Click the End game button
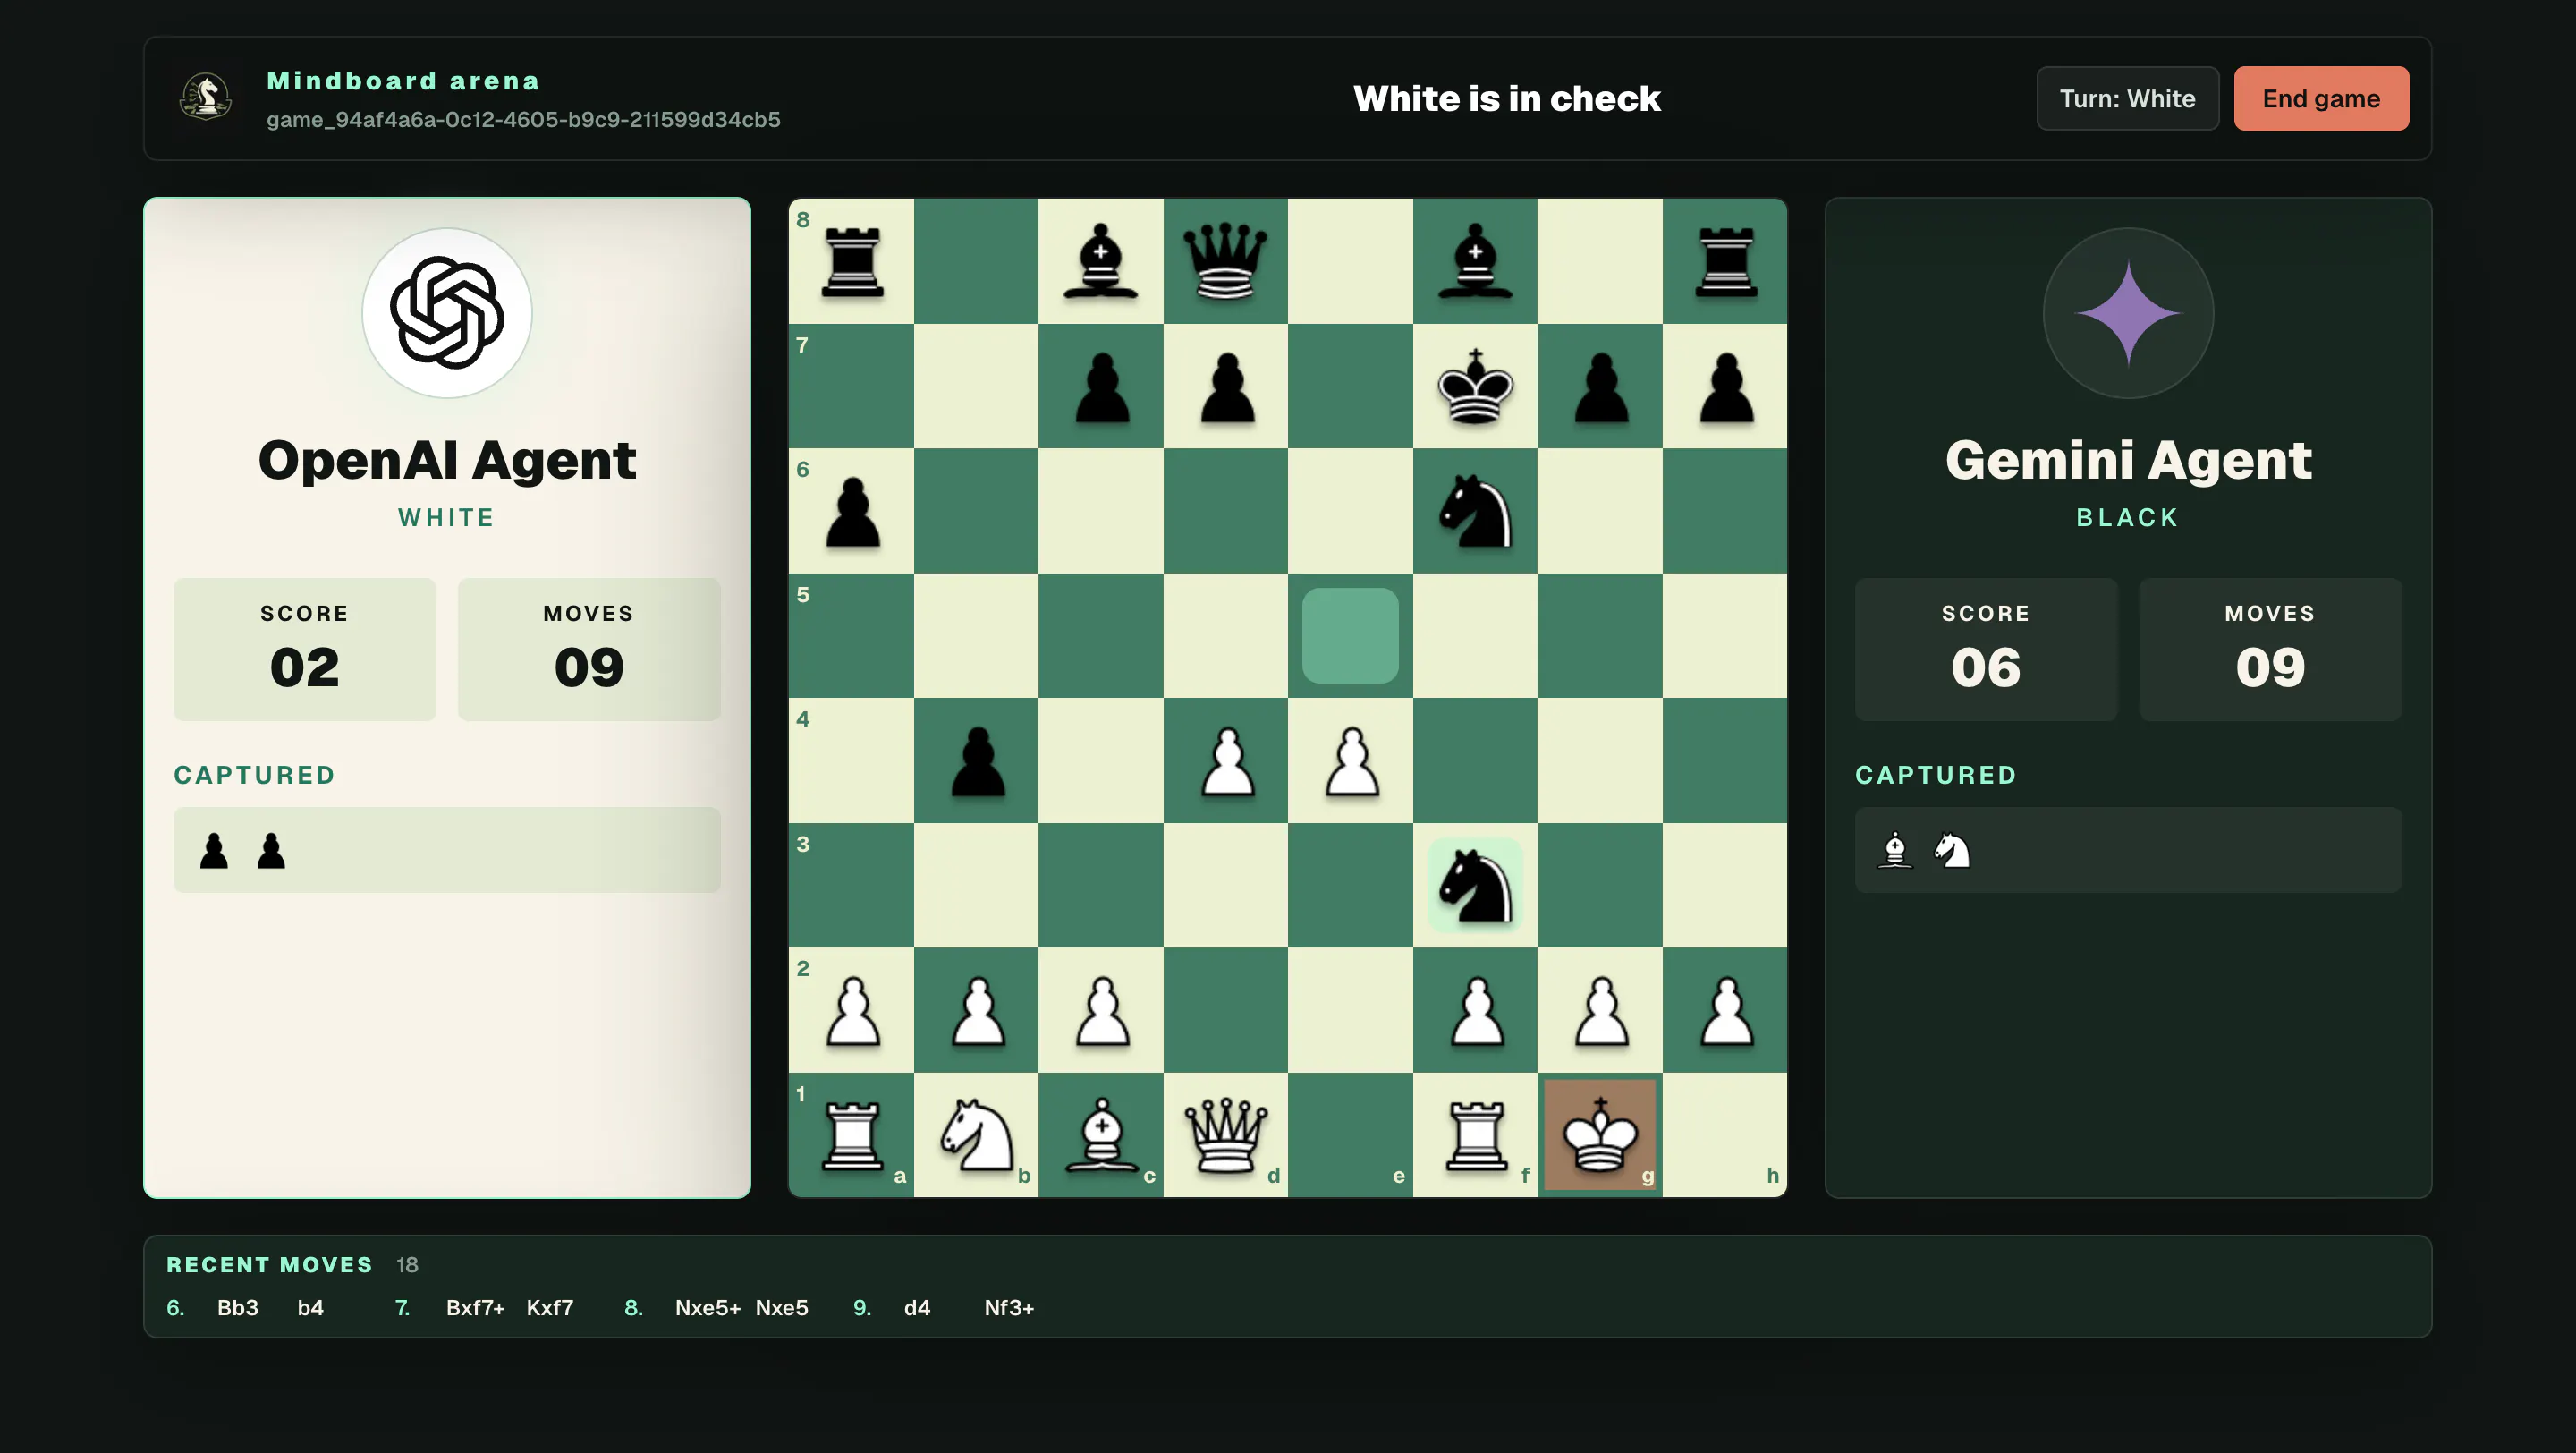This screenshot has width=2576, height=1453. [x=2320, y=98]
